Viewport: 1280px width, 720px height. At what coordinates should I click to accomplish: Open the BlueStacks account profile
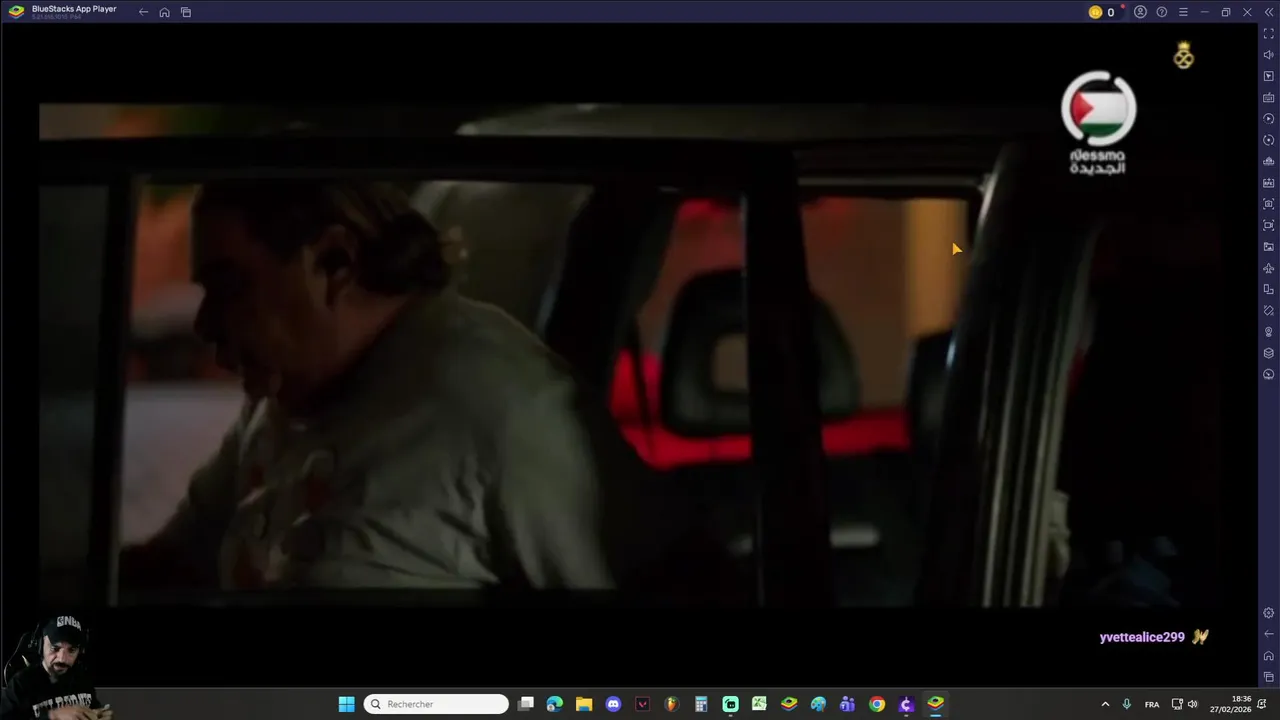[x=1140, y=12]
